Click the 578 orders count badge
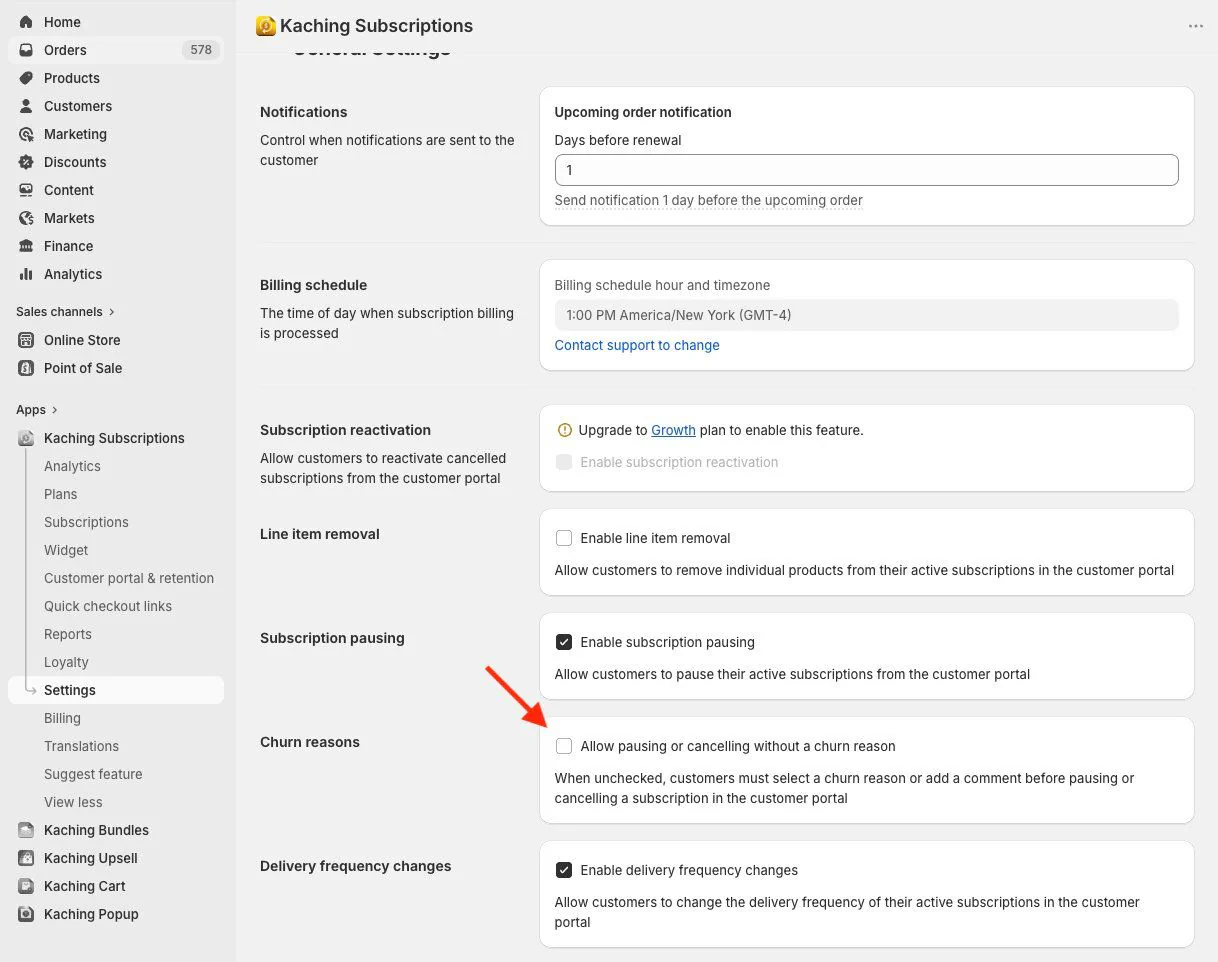This screenshot has height=962, width=1218. 201,50
